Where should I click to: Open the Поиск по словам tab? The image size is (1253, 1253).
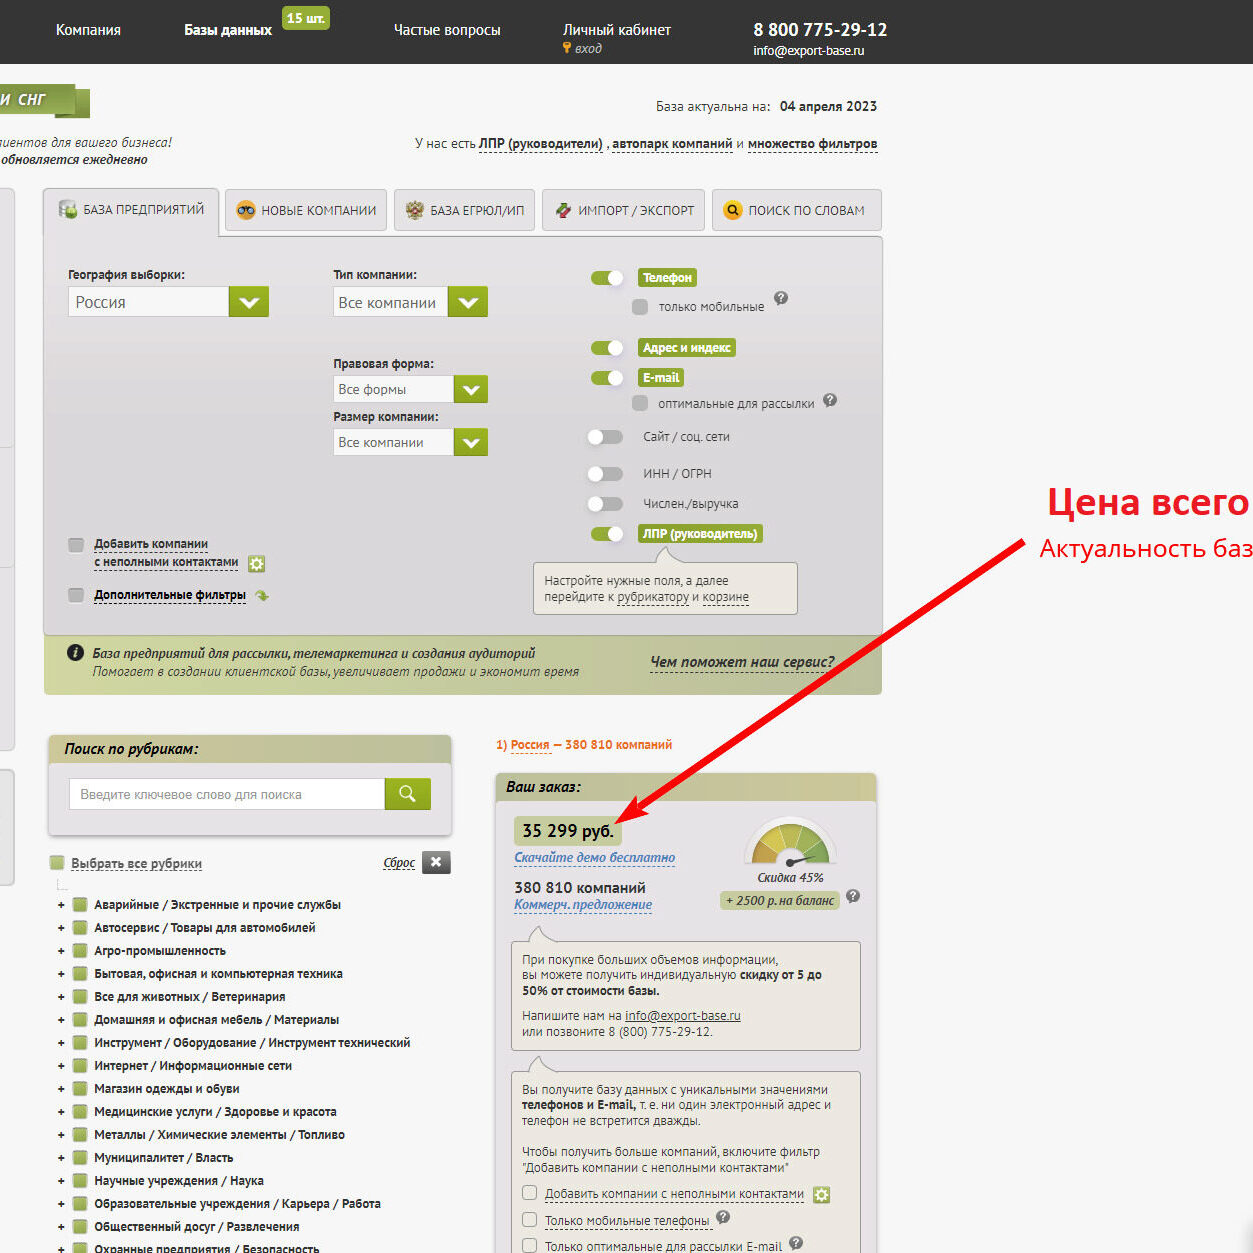796,211
